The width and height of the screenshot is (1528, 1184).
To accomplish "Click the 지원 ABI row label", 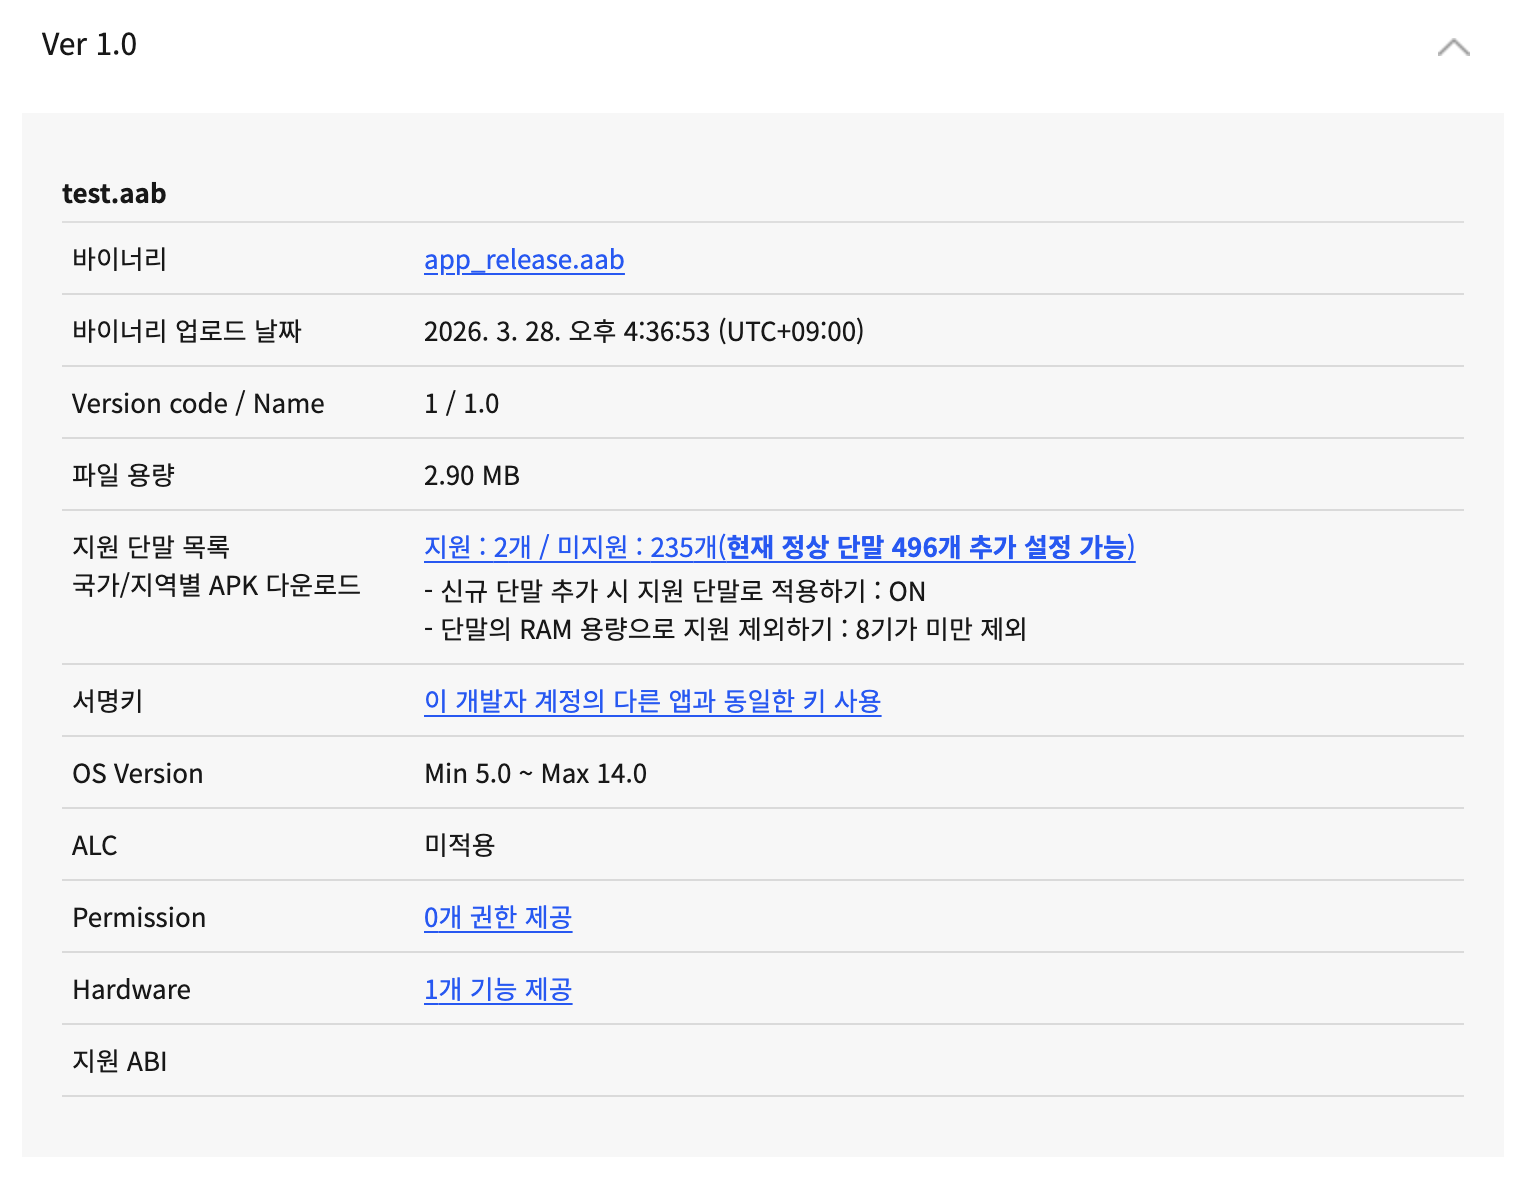I will (x=119, y=1061).
